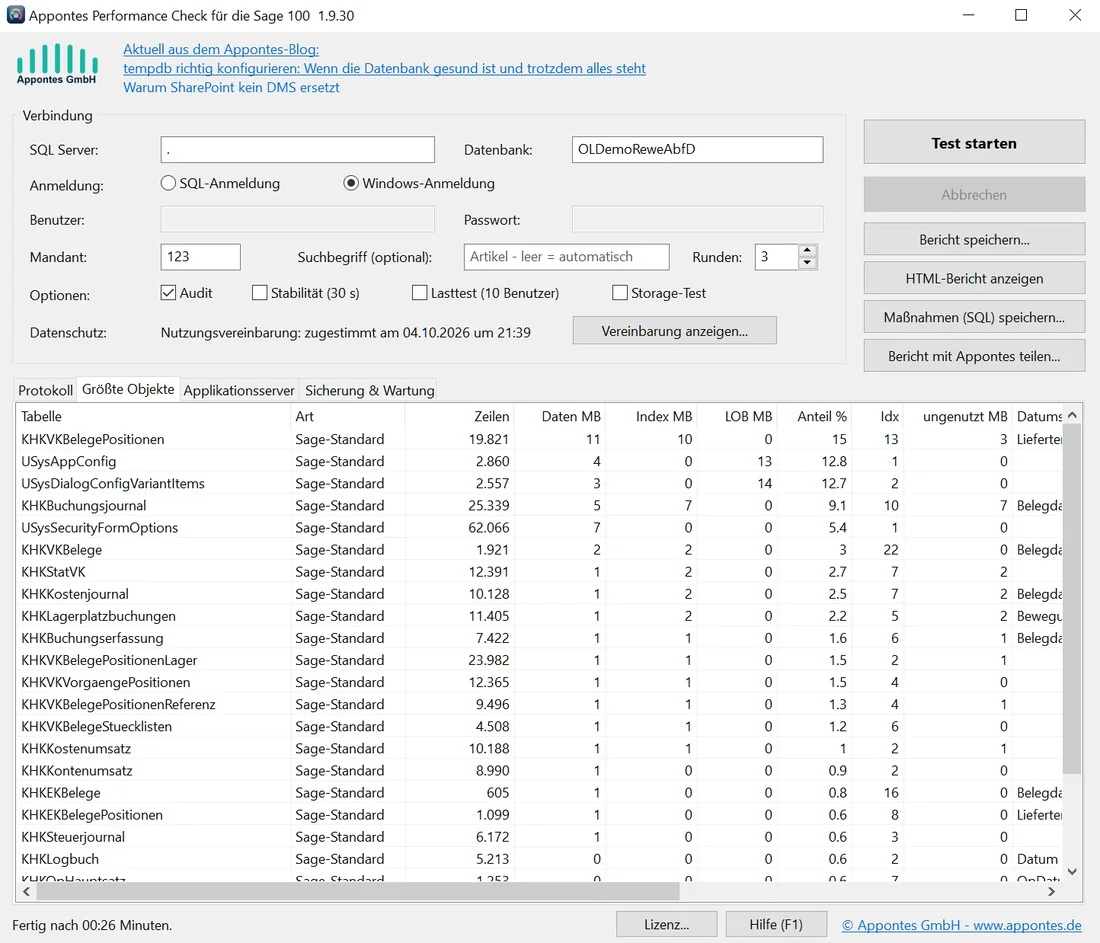Click the horizontal scrollbar right arrow
The image size is (1100, 943).
[1051, 891]
